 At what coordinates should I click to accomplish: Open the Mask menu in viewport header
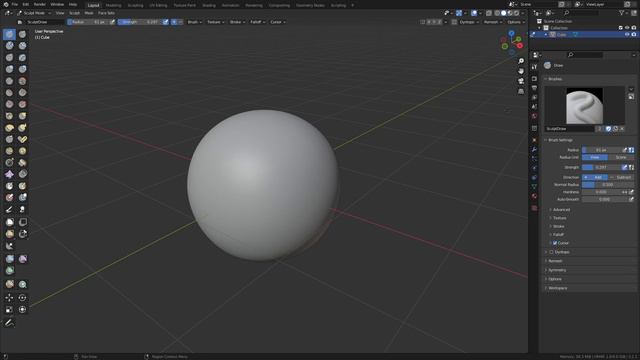click(x=89, y=13)
